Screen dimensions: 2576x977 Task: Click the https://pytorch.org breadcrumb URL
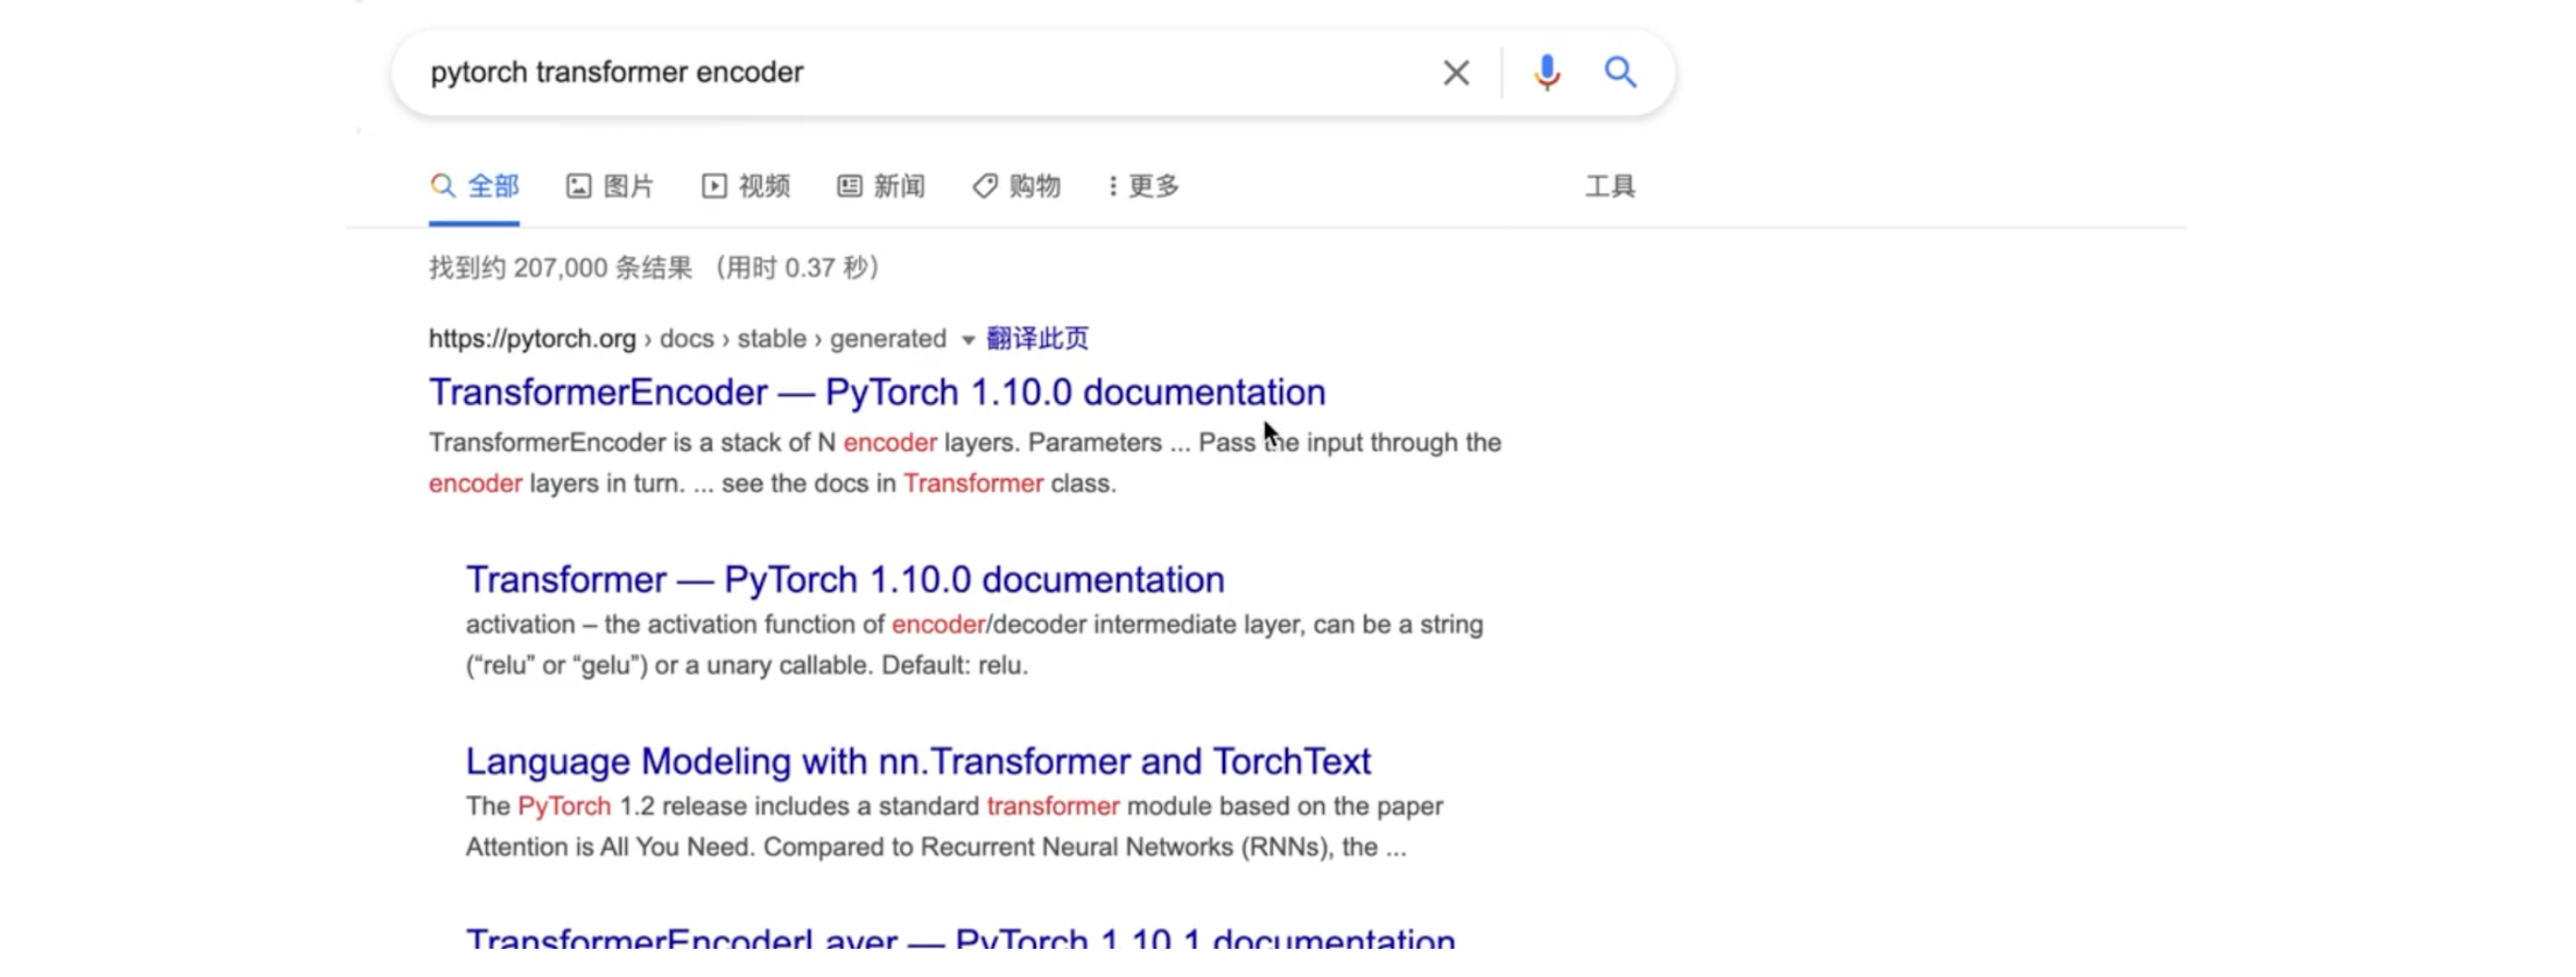(x=532, y=339)
